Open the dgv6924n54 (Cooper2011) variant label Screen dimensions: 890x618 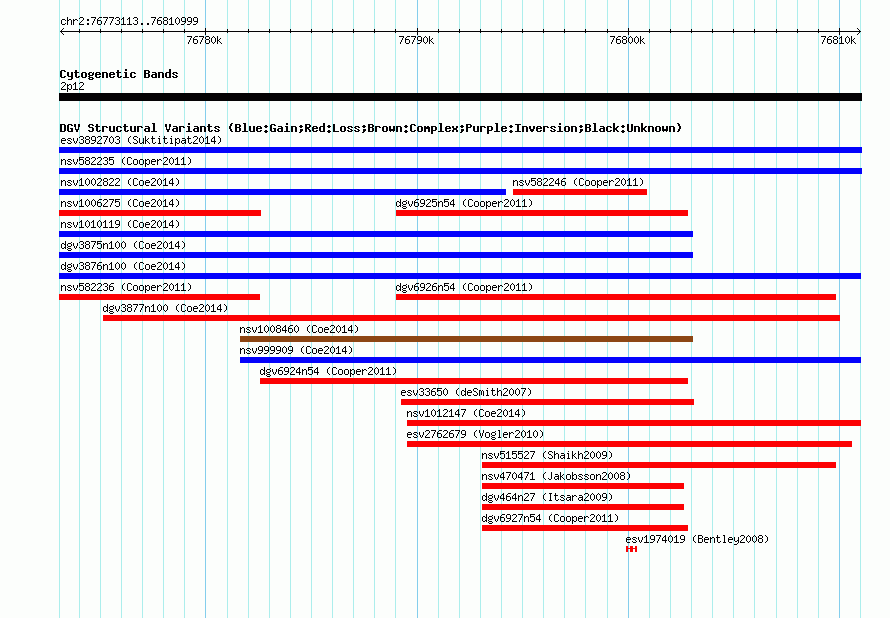coord(328,371)
